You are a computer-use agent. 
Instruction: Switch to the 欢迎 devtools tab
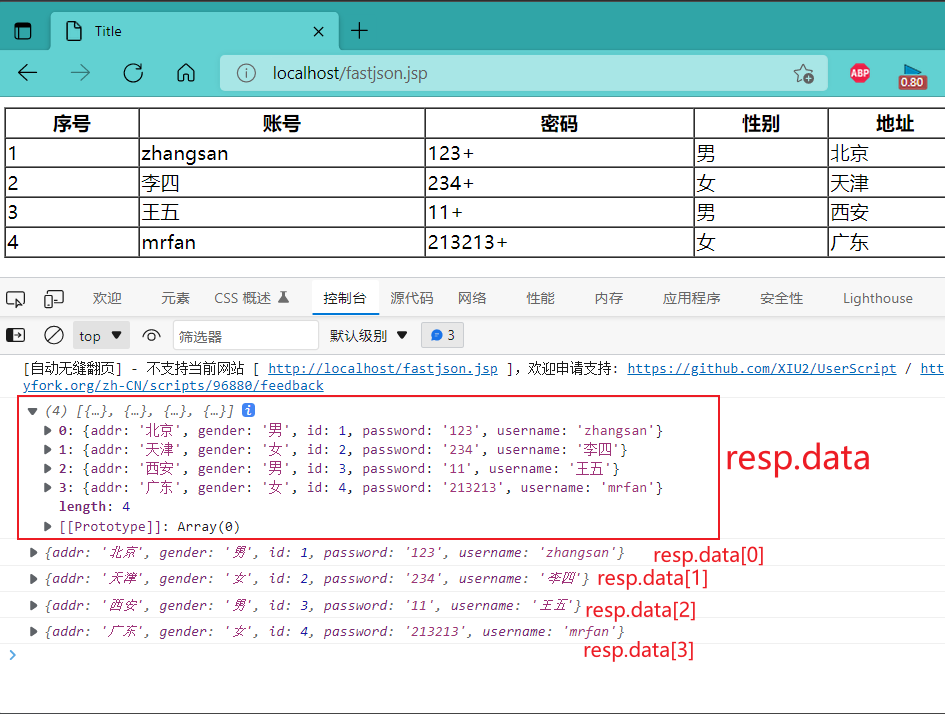pos(107,298)
